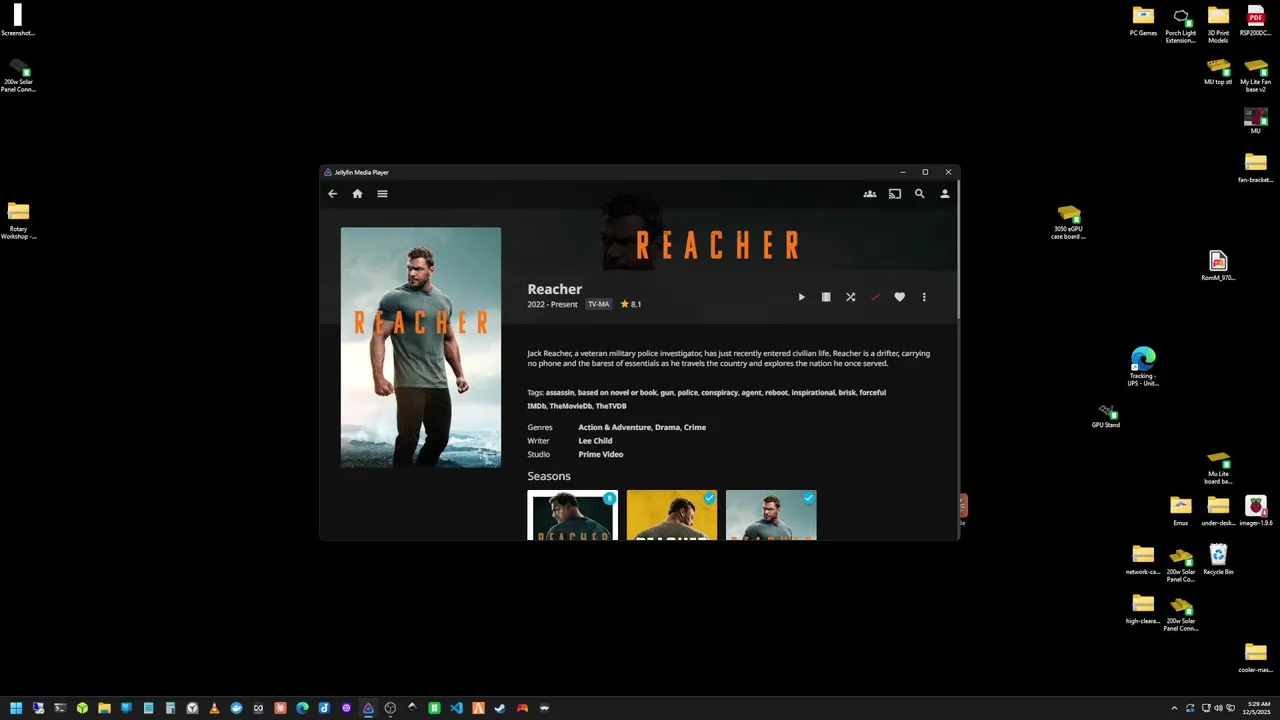
Task: Select the high-cleara zip folder
Action: [x=1143, y=608]
